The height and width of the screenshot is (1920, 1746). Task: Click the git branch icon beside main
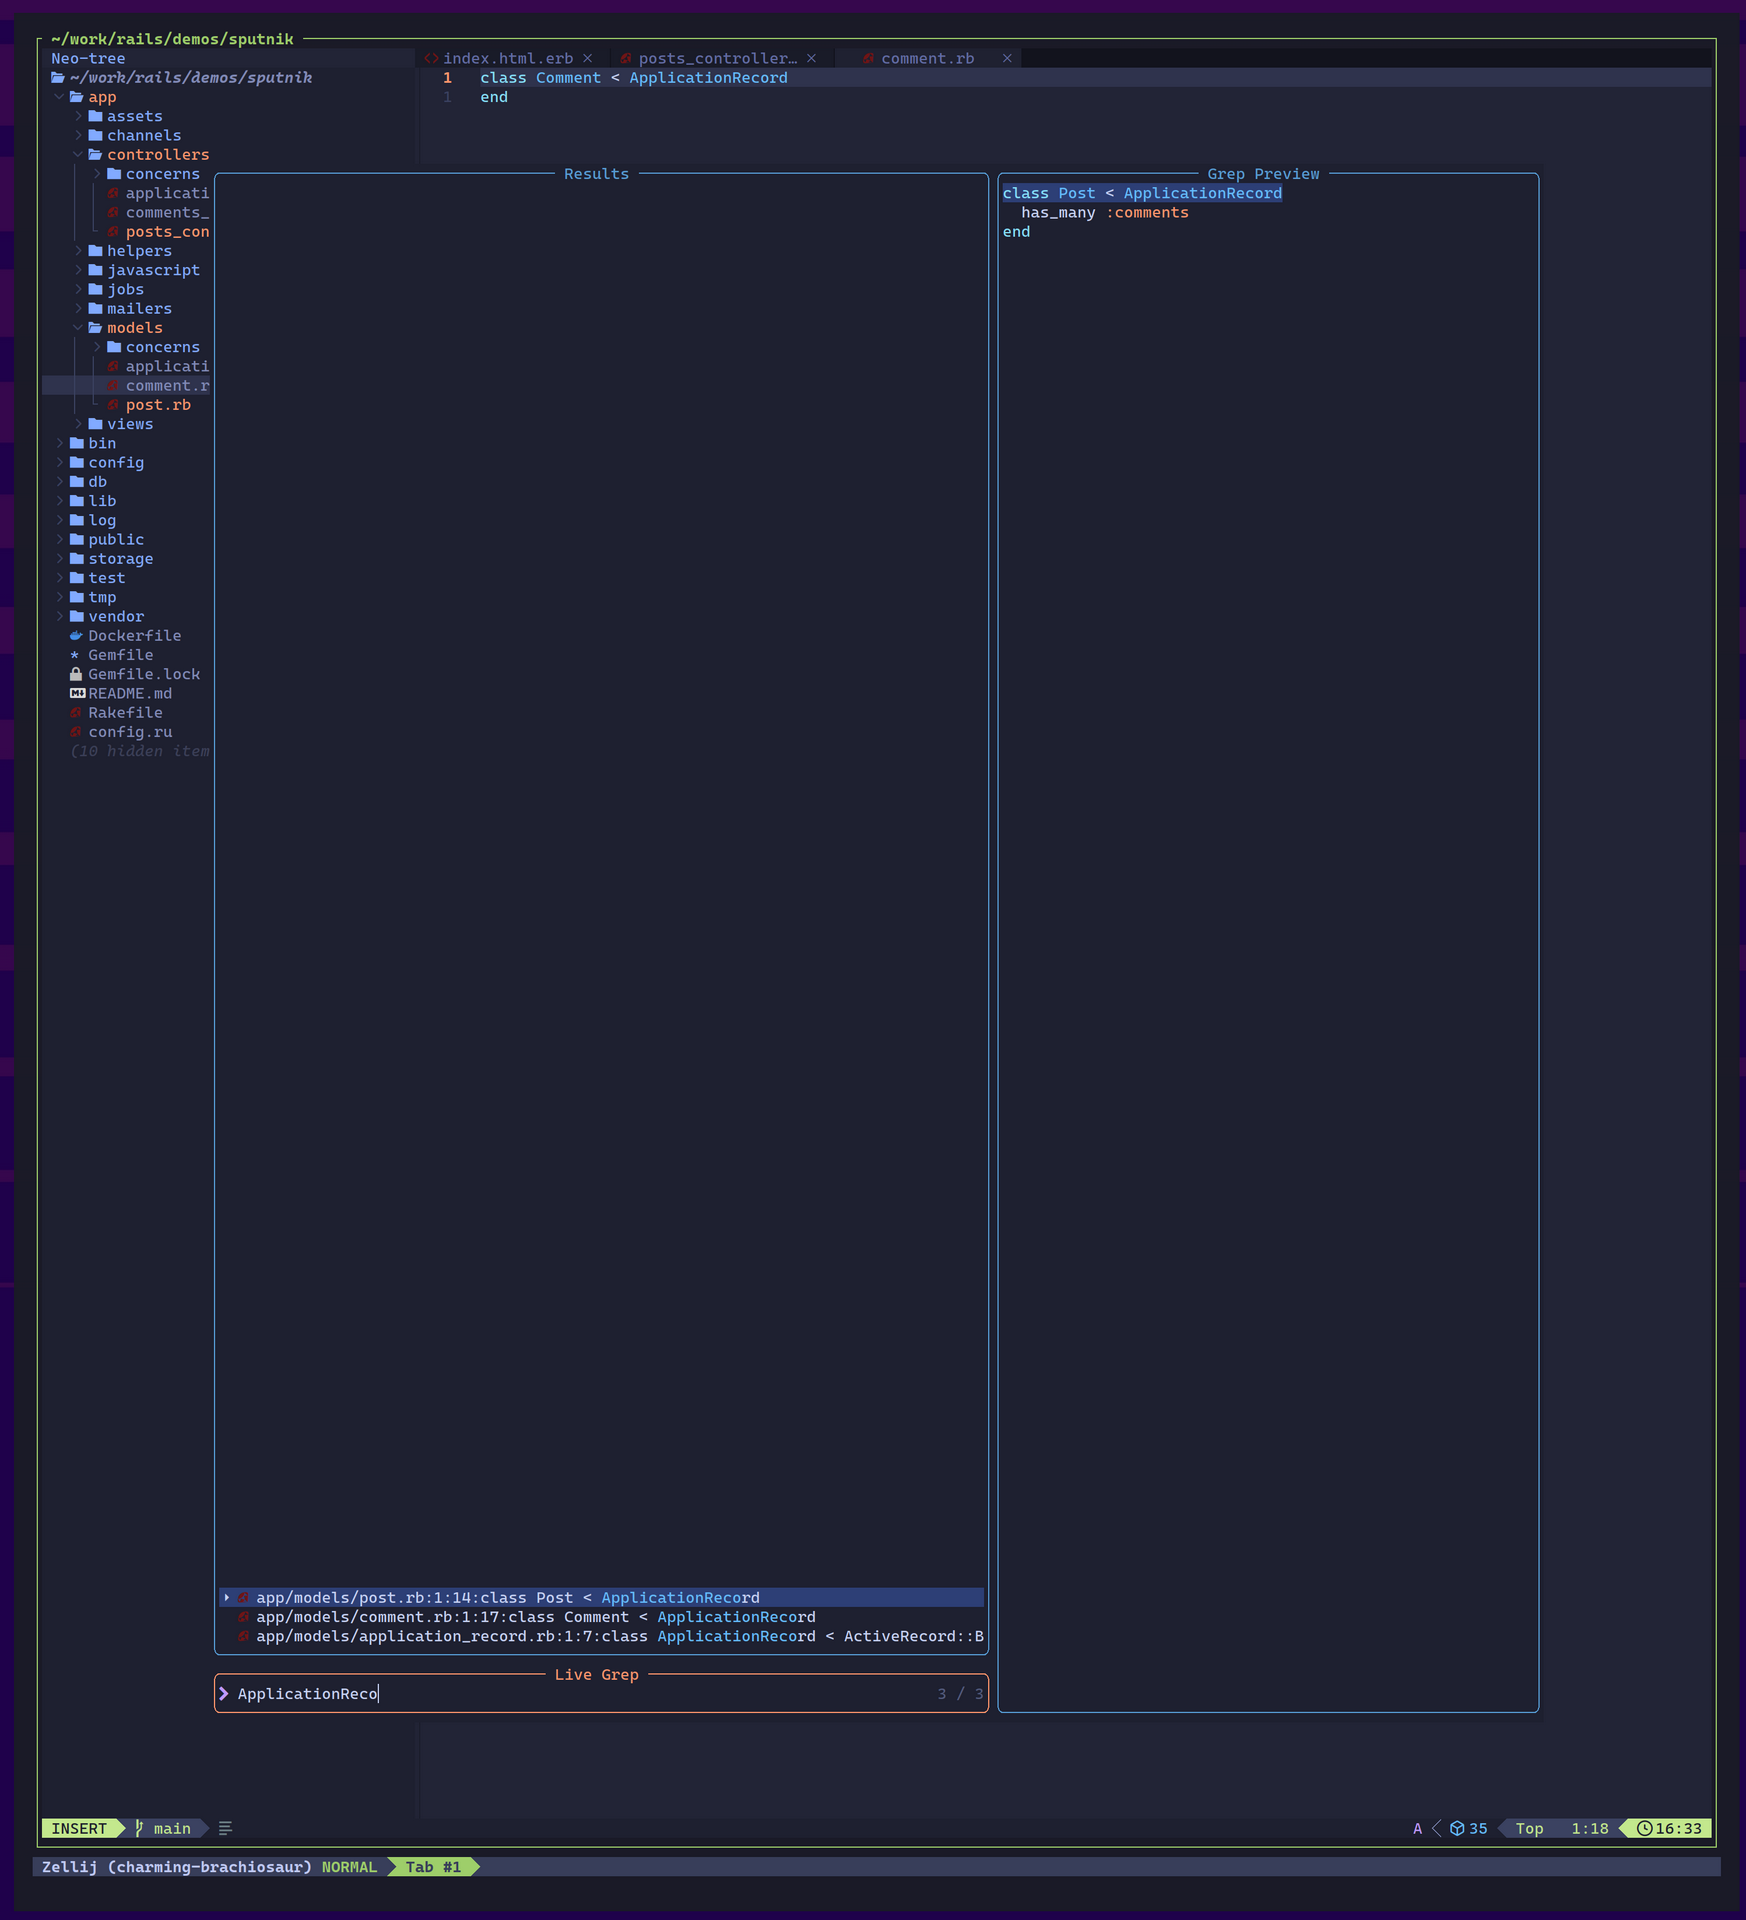139,1828
